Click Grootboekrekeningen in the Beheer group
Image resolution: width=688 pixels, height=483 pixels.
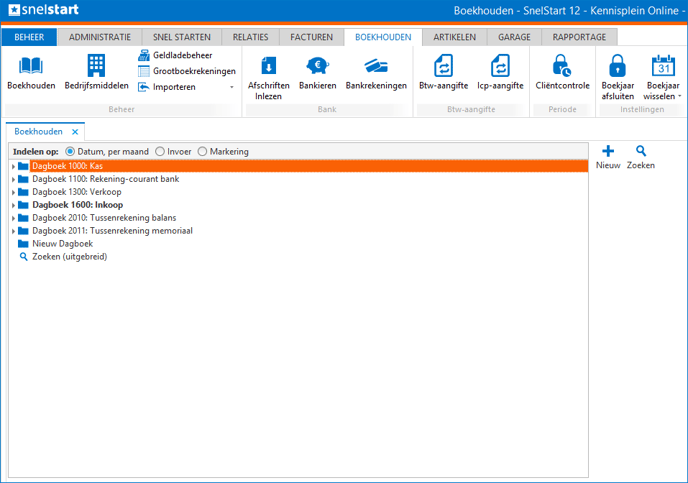point(188,71)
